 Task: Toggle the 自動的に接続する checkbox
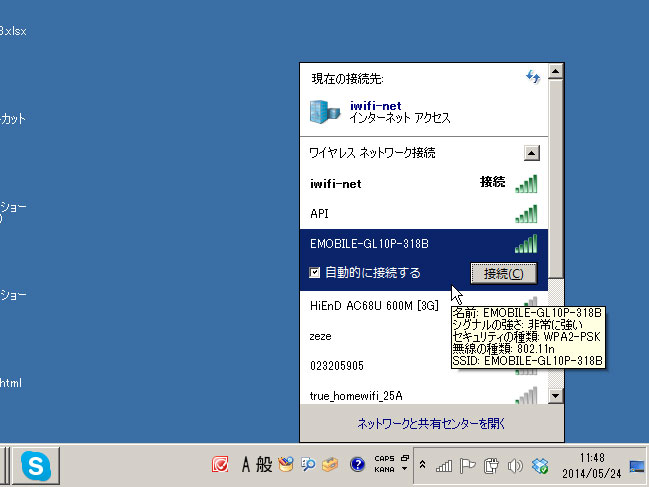click(315, 273)
